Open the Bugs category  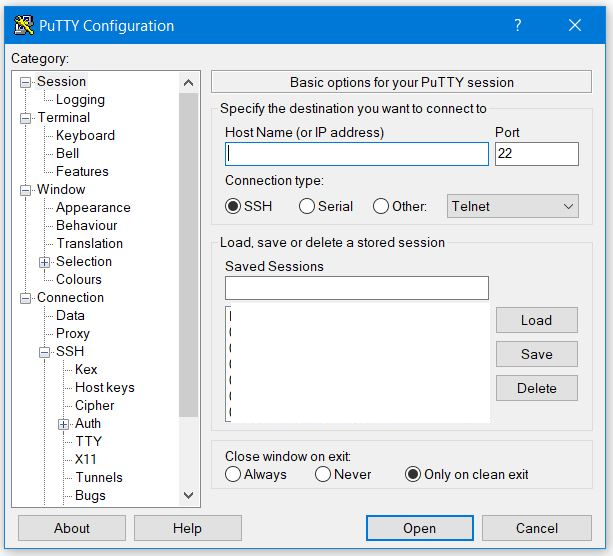point(90,495)
